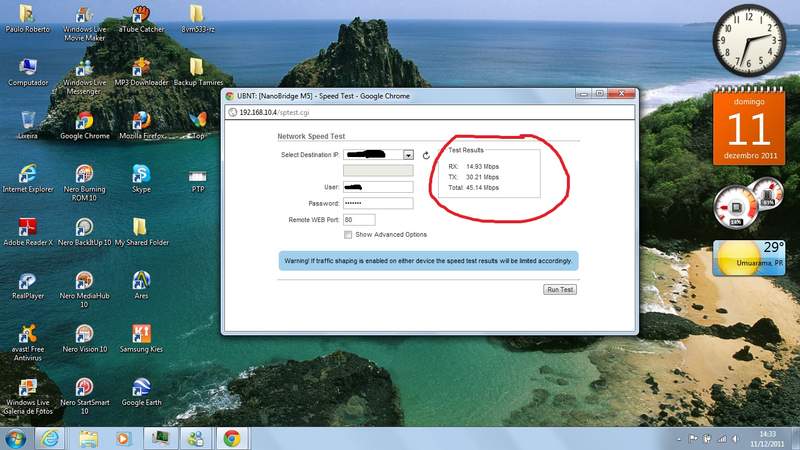Launch Windows Live Messenger shortcut
Image resolution: width=800 pixels, height=450 pixels.
84,77
